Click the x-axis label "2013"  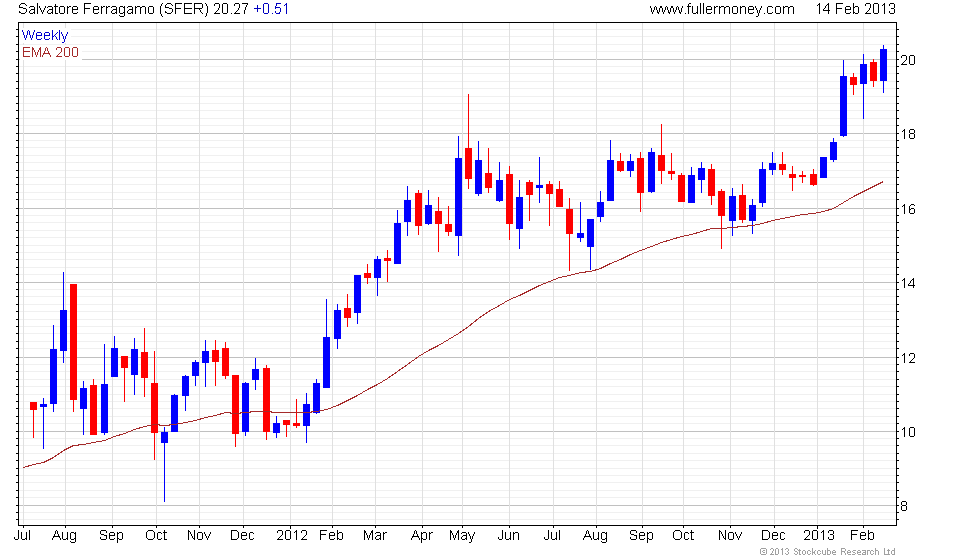point(819,536)
